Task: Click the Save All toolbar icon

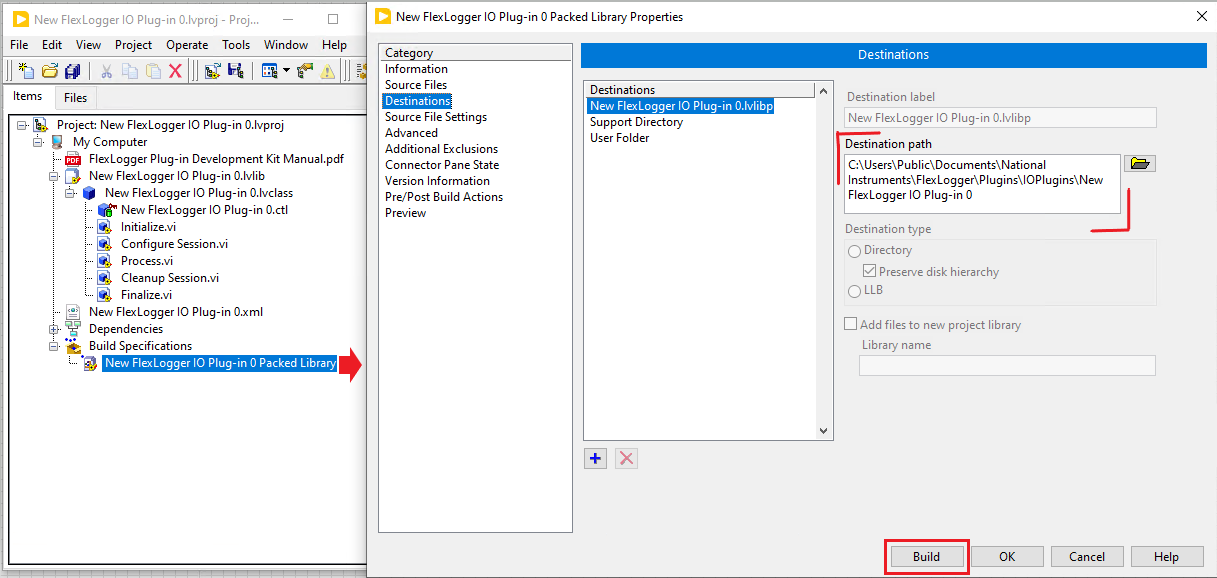Action: 72,71
